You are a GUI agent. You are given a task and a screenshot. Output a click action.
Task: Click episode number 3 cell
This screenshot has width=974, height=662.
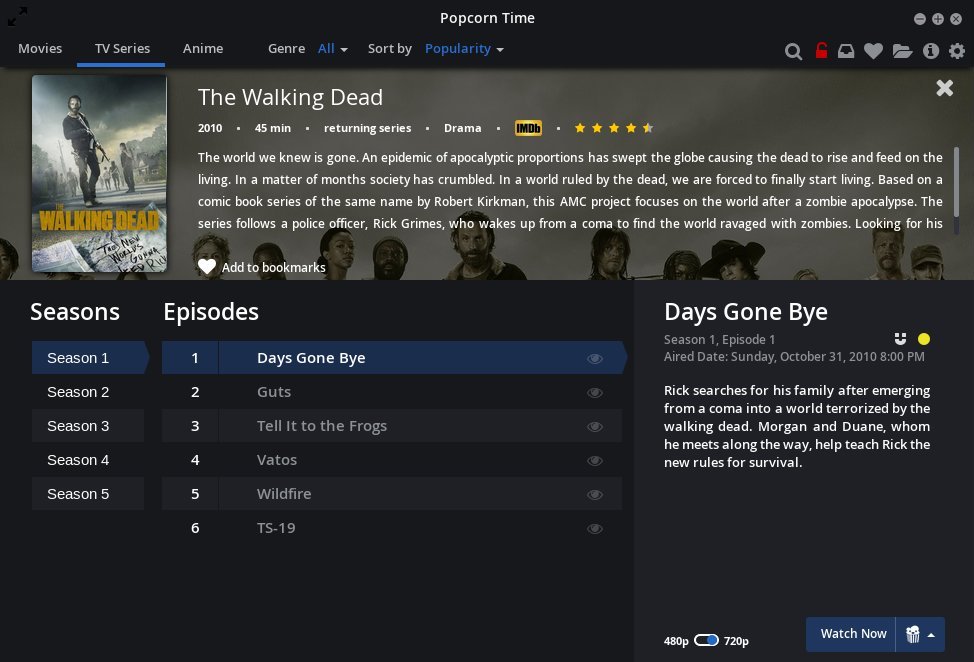click(190, 426)
